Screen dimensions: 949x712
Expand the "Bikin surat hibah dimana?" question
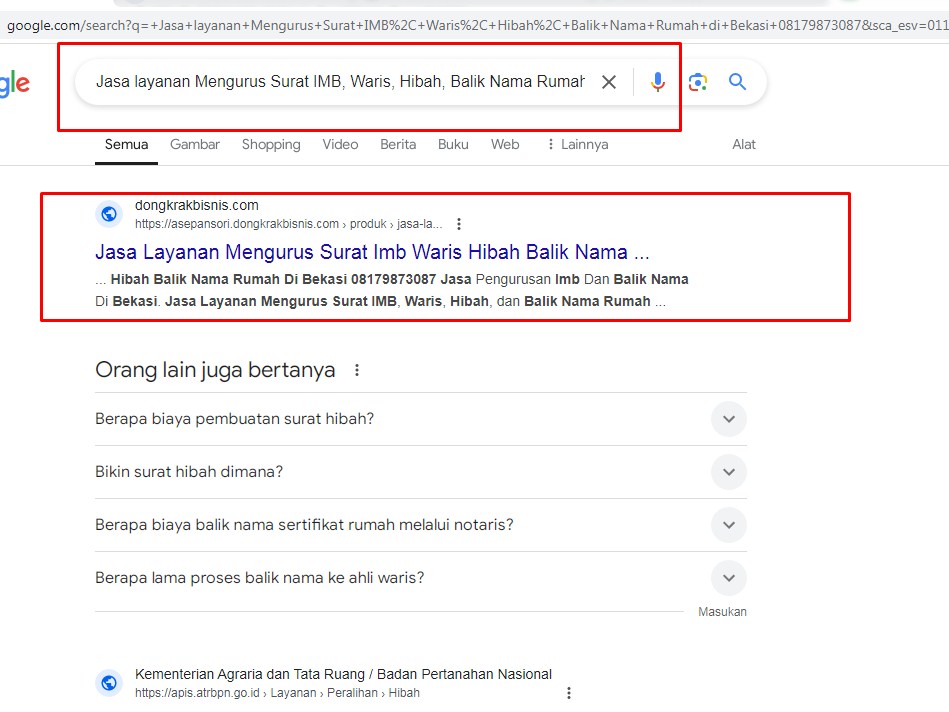coord(728,472)
